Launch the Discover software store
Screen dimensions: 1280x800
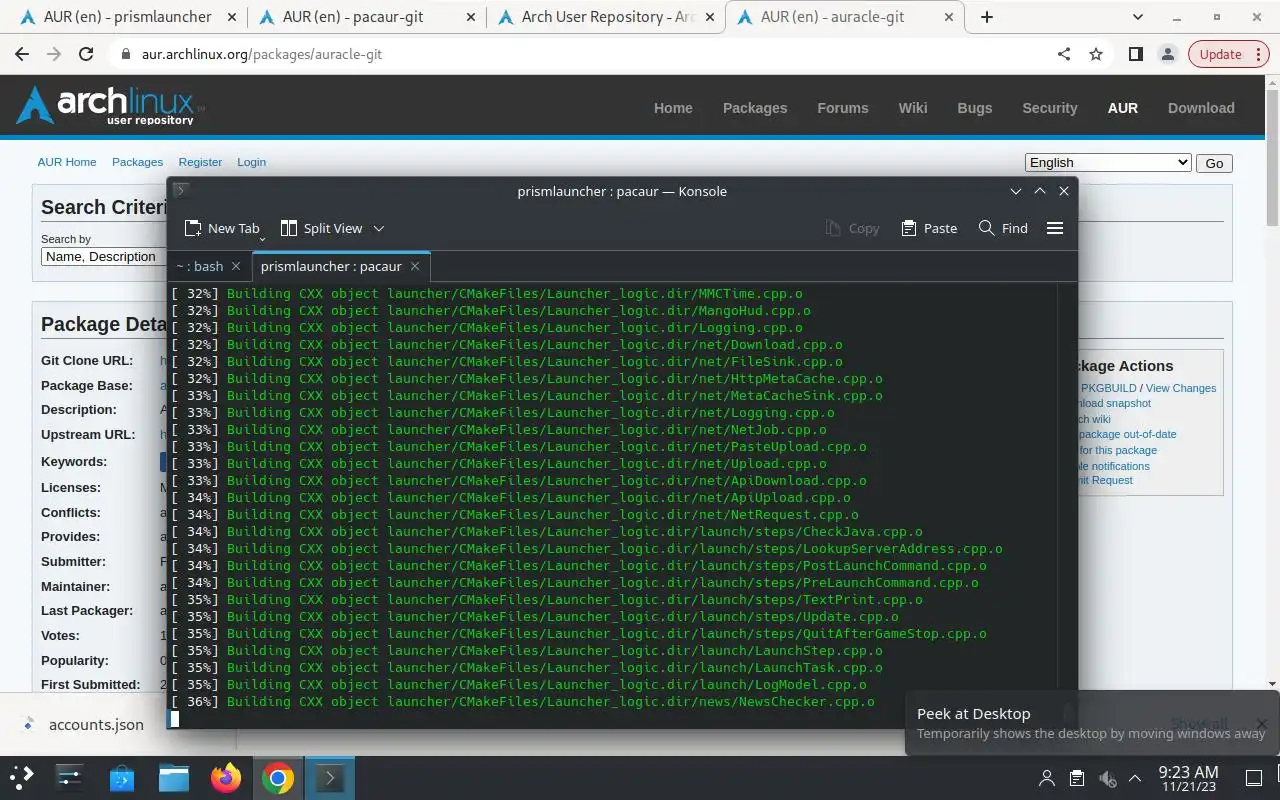pos(122,777)
